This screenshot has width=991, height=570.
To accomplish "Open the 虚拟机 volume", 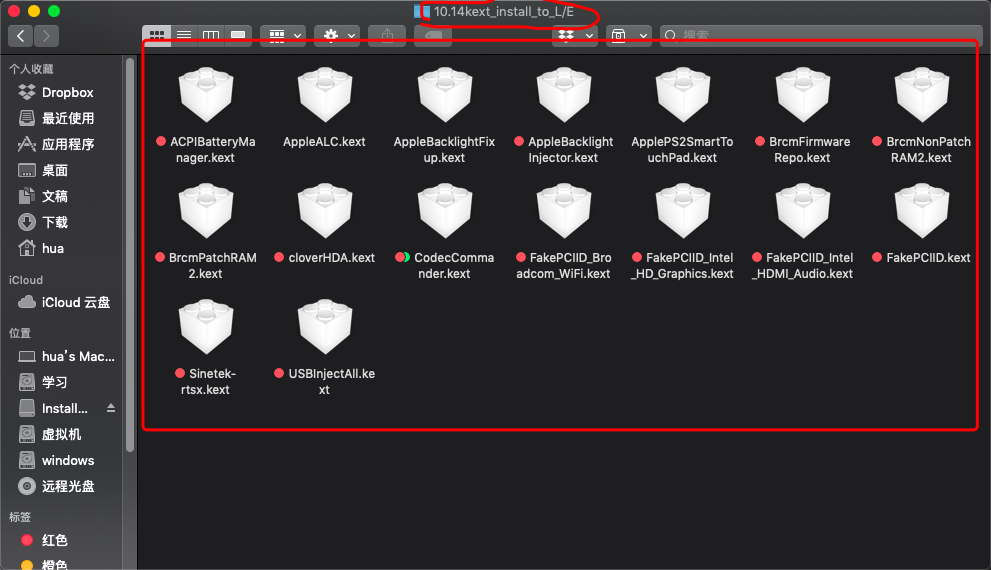I will [61, 434].
